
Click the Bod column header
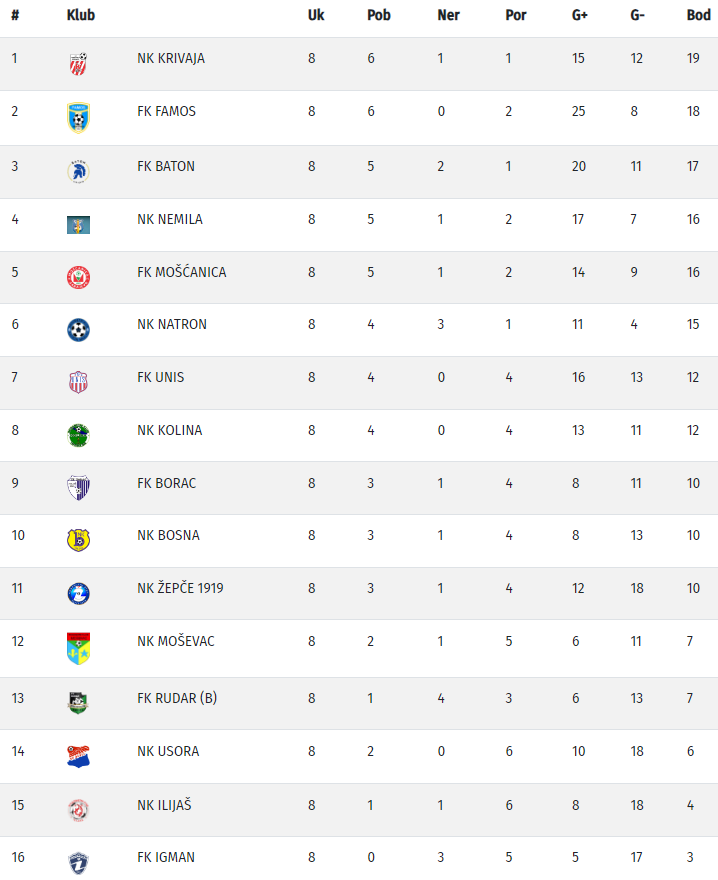(698, 16)
